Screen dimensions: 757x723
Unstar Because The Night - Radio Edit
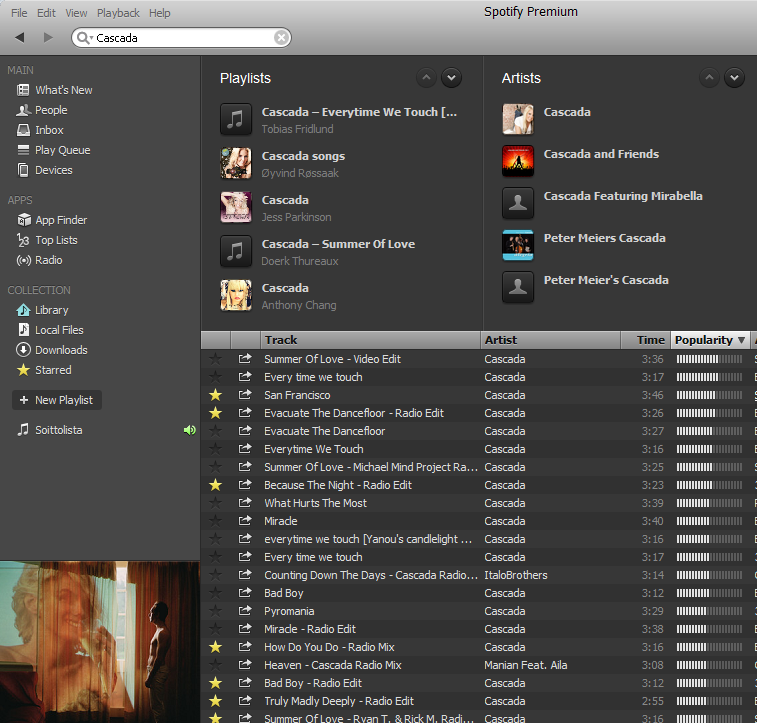[x=215, y=485]
